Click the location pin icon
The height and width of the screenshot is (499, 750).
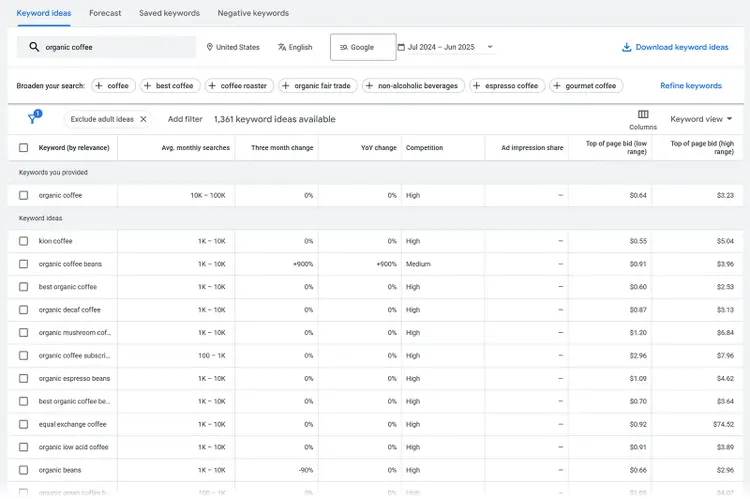pos(210,47)
